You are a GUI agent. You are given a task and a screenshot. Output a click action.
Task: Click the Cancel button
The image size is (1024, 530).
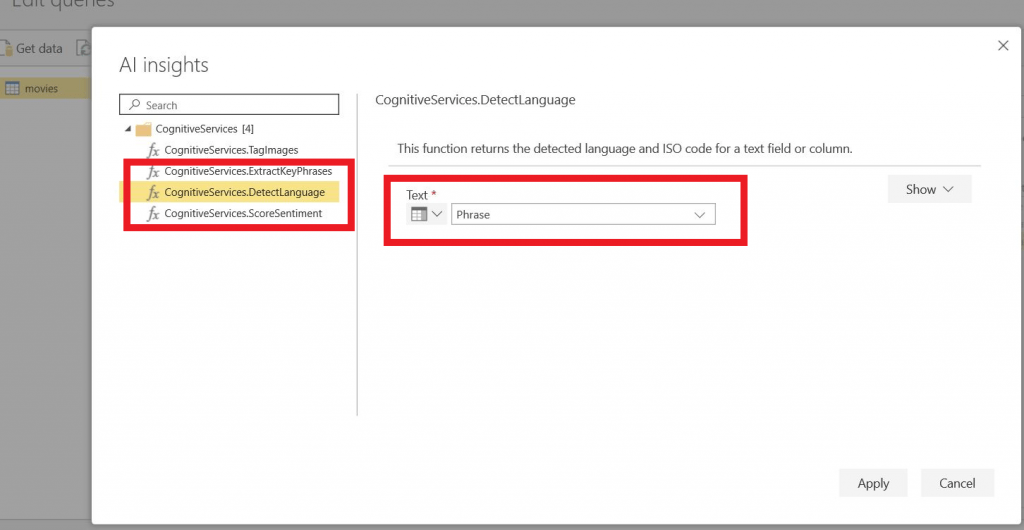pyautogui.click(x=957, y=483)
